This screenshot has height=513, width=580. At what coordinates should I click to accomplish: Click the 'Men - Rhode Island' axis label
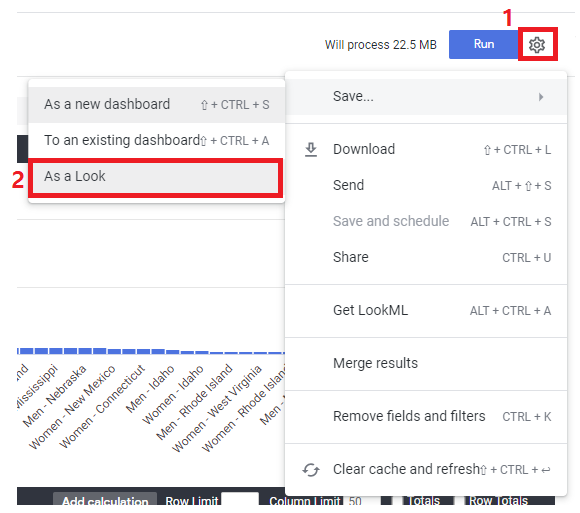click(194, 402)
